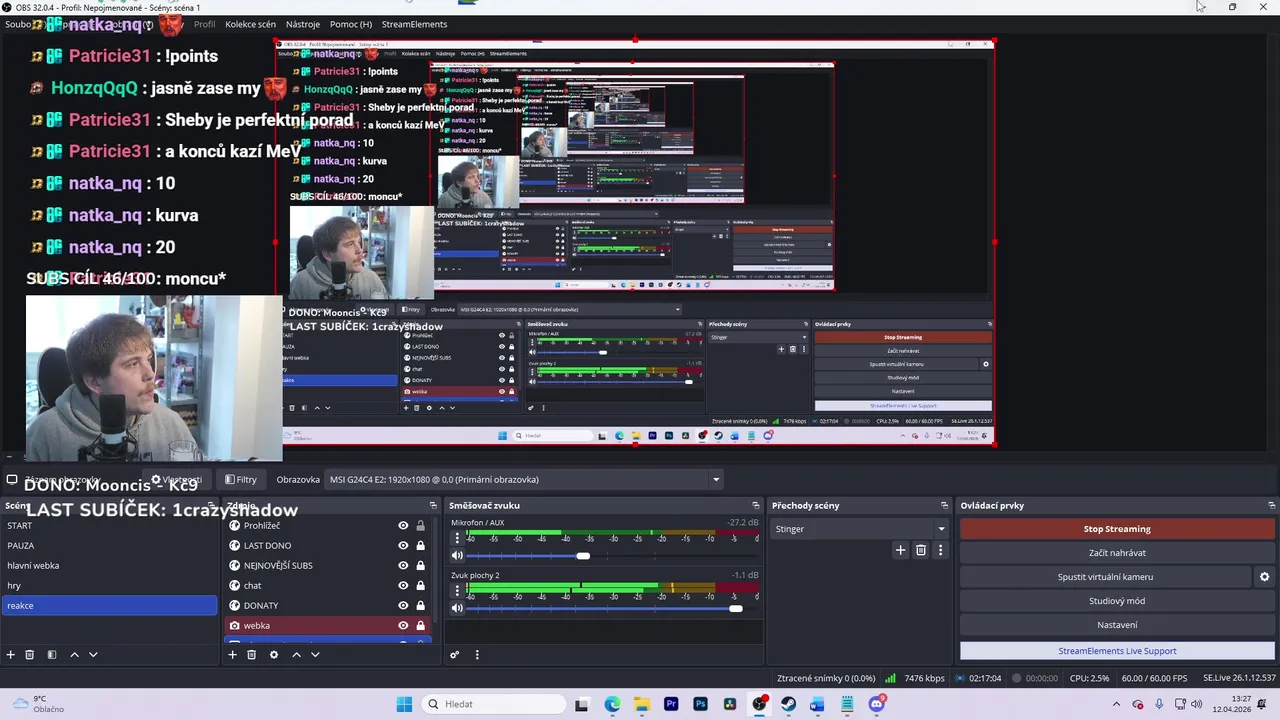This screenshot has height=720, width=1280.
Task: Open Discord from the taskbar
Action: [877, 704]
